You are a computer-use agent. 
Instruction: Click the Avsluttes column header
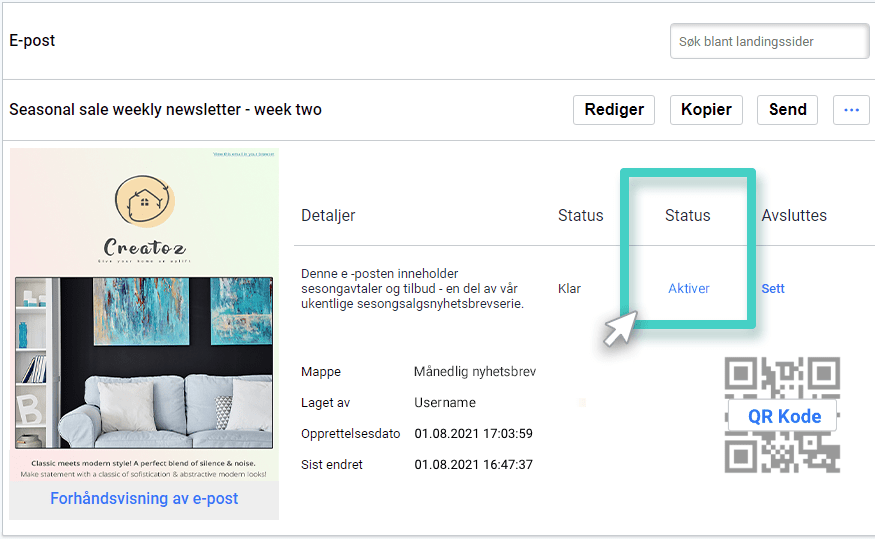click(794, 215)
